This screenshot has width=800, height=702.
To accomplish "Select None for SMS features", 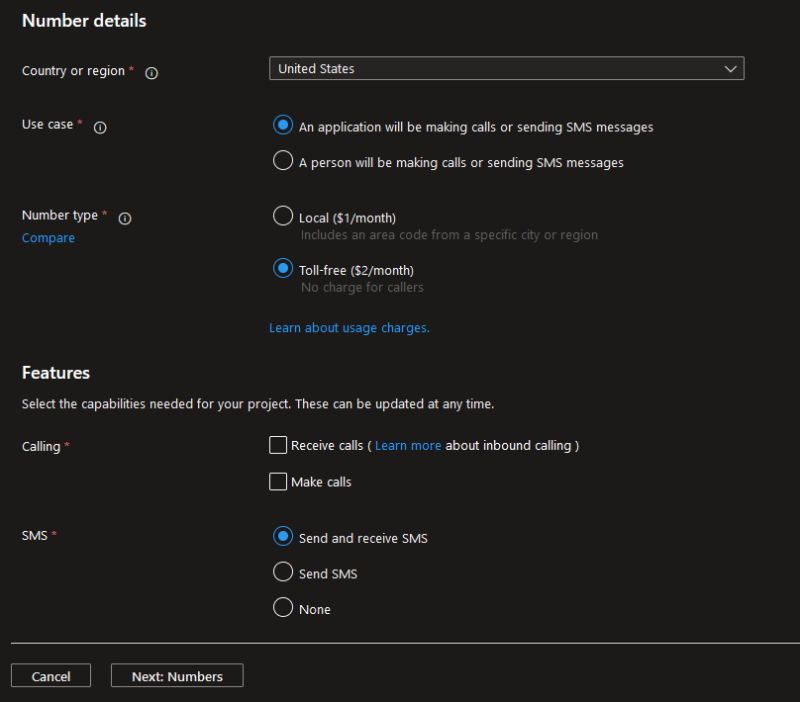I will [283, 608].
